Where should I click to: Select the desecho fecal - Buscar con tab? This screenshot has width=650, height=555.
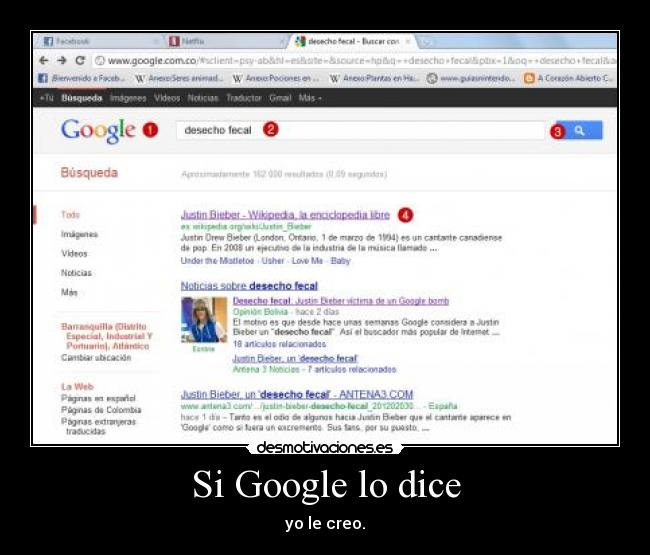352,41
